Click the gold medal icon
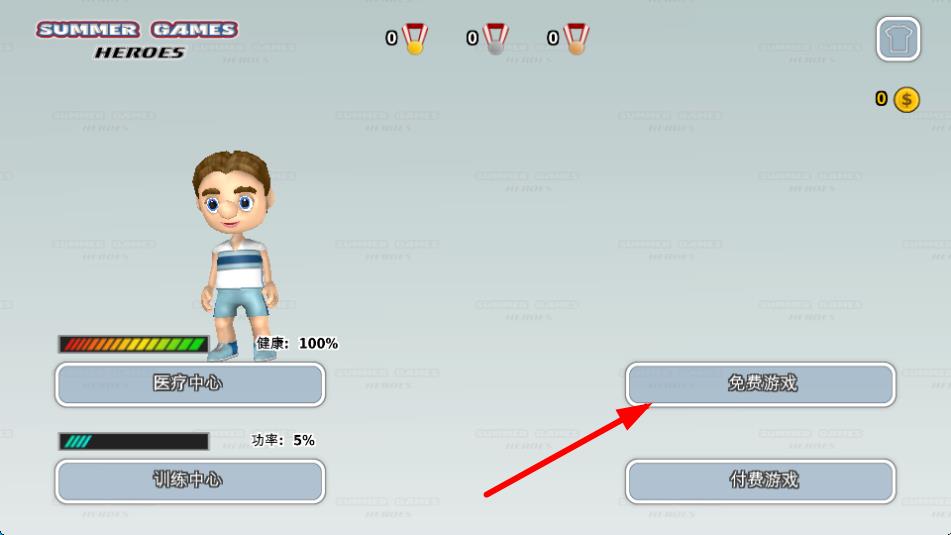 (415, 39)
